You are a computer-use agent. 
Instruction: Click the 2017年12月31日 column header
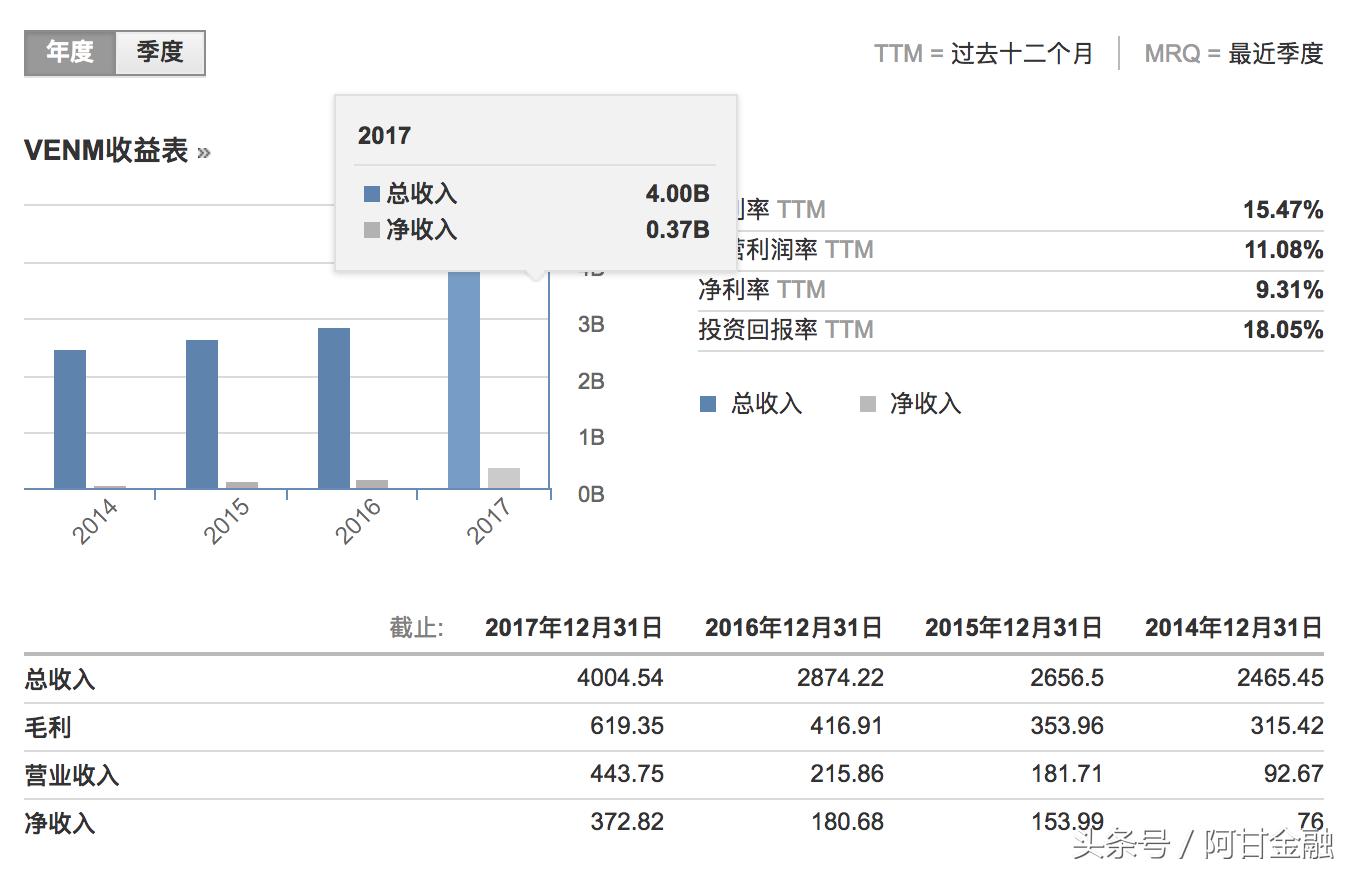point(574,628)
